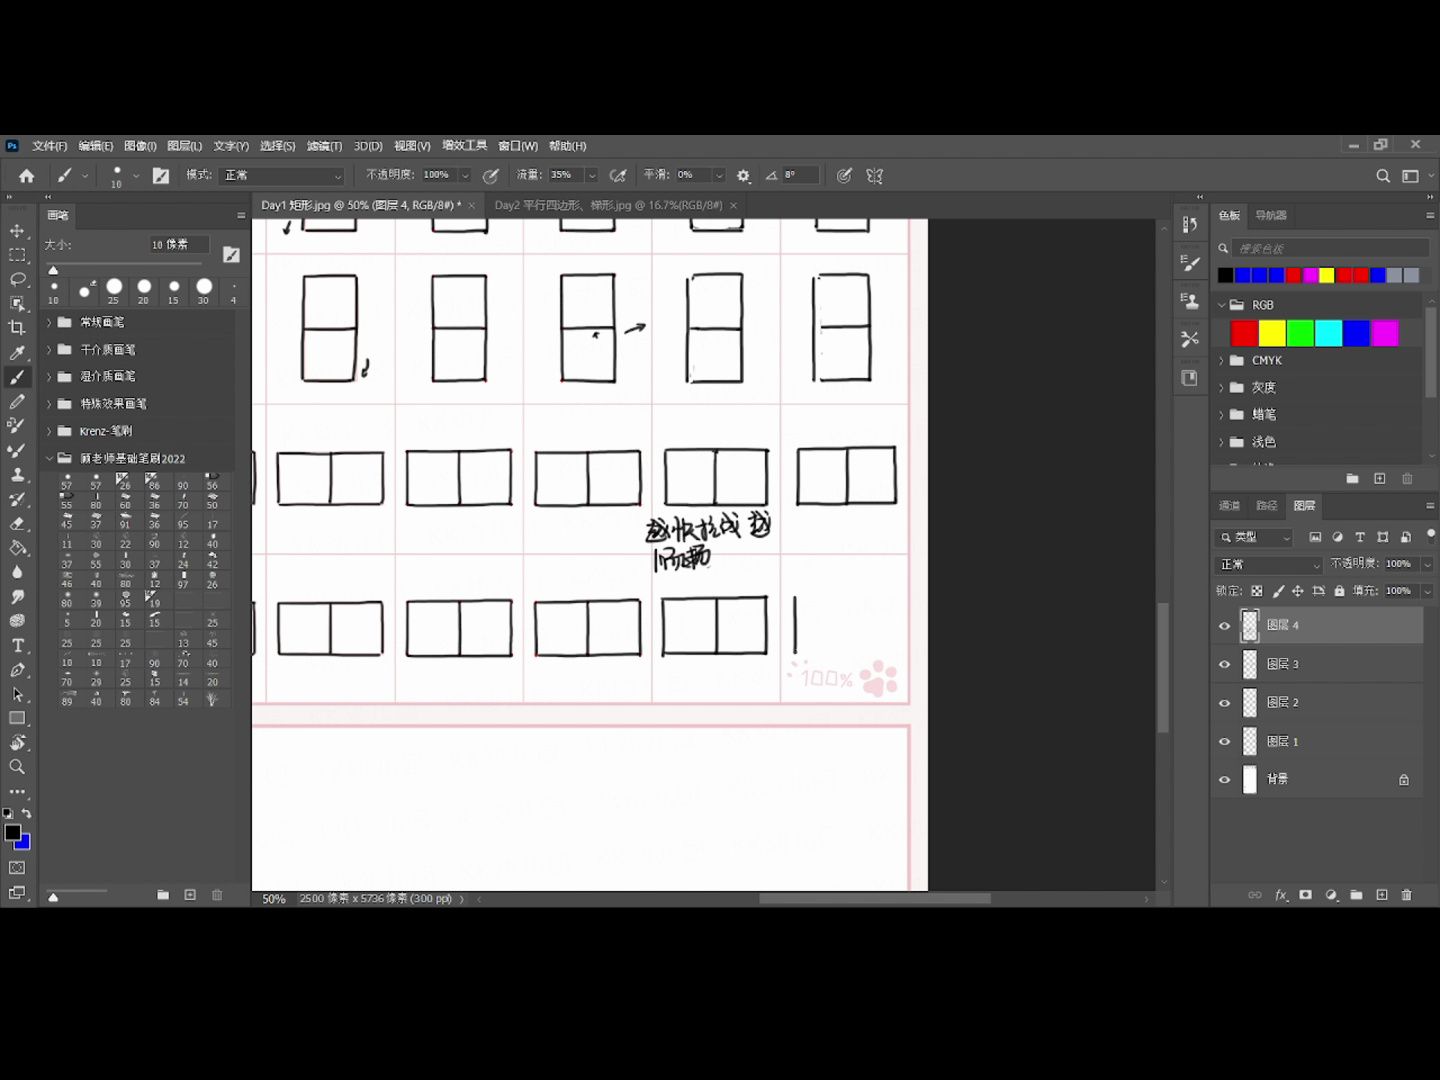This screenshot has width=1440, height=1080.
Task: Create new swatch in swatches panel
Action: [x=1380, y=479]
